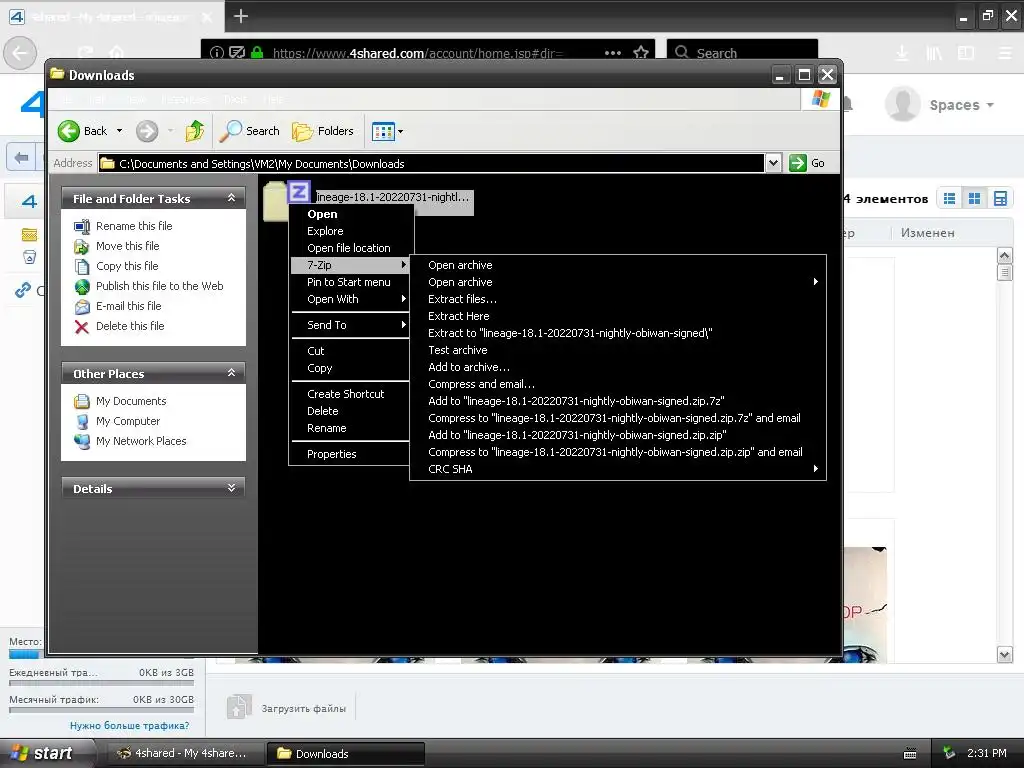Open the Views dropdown in Explorer toolbar
The width and height of the screenshot is (1024, 768).
(387, 131)
